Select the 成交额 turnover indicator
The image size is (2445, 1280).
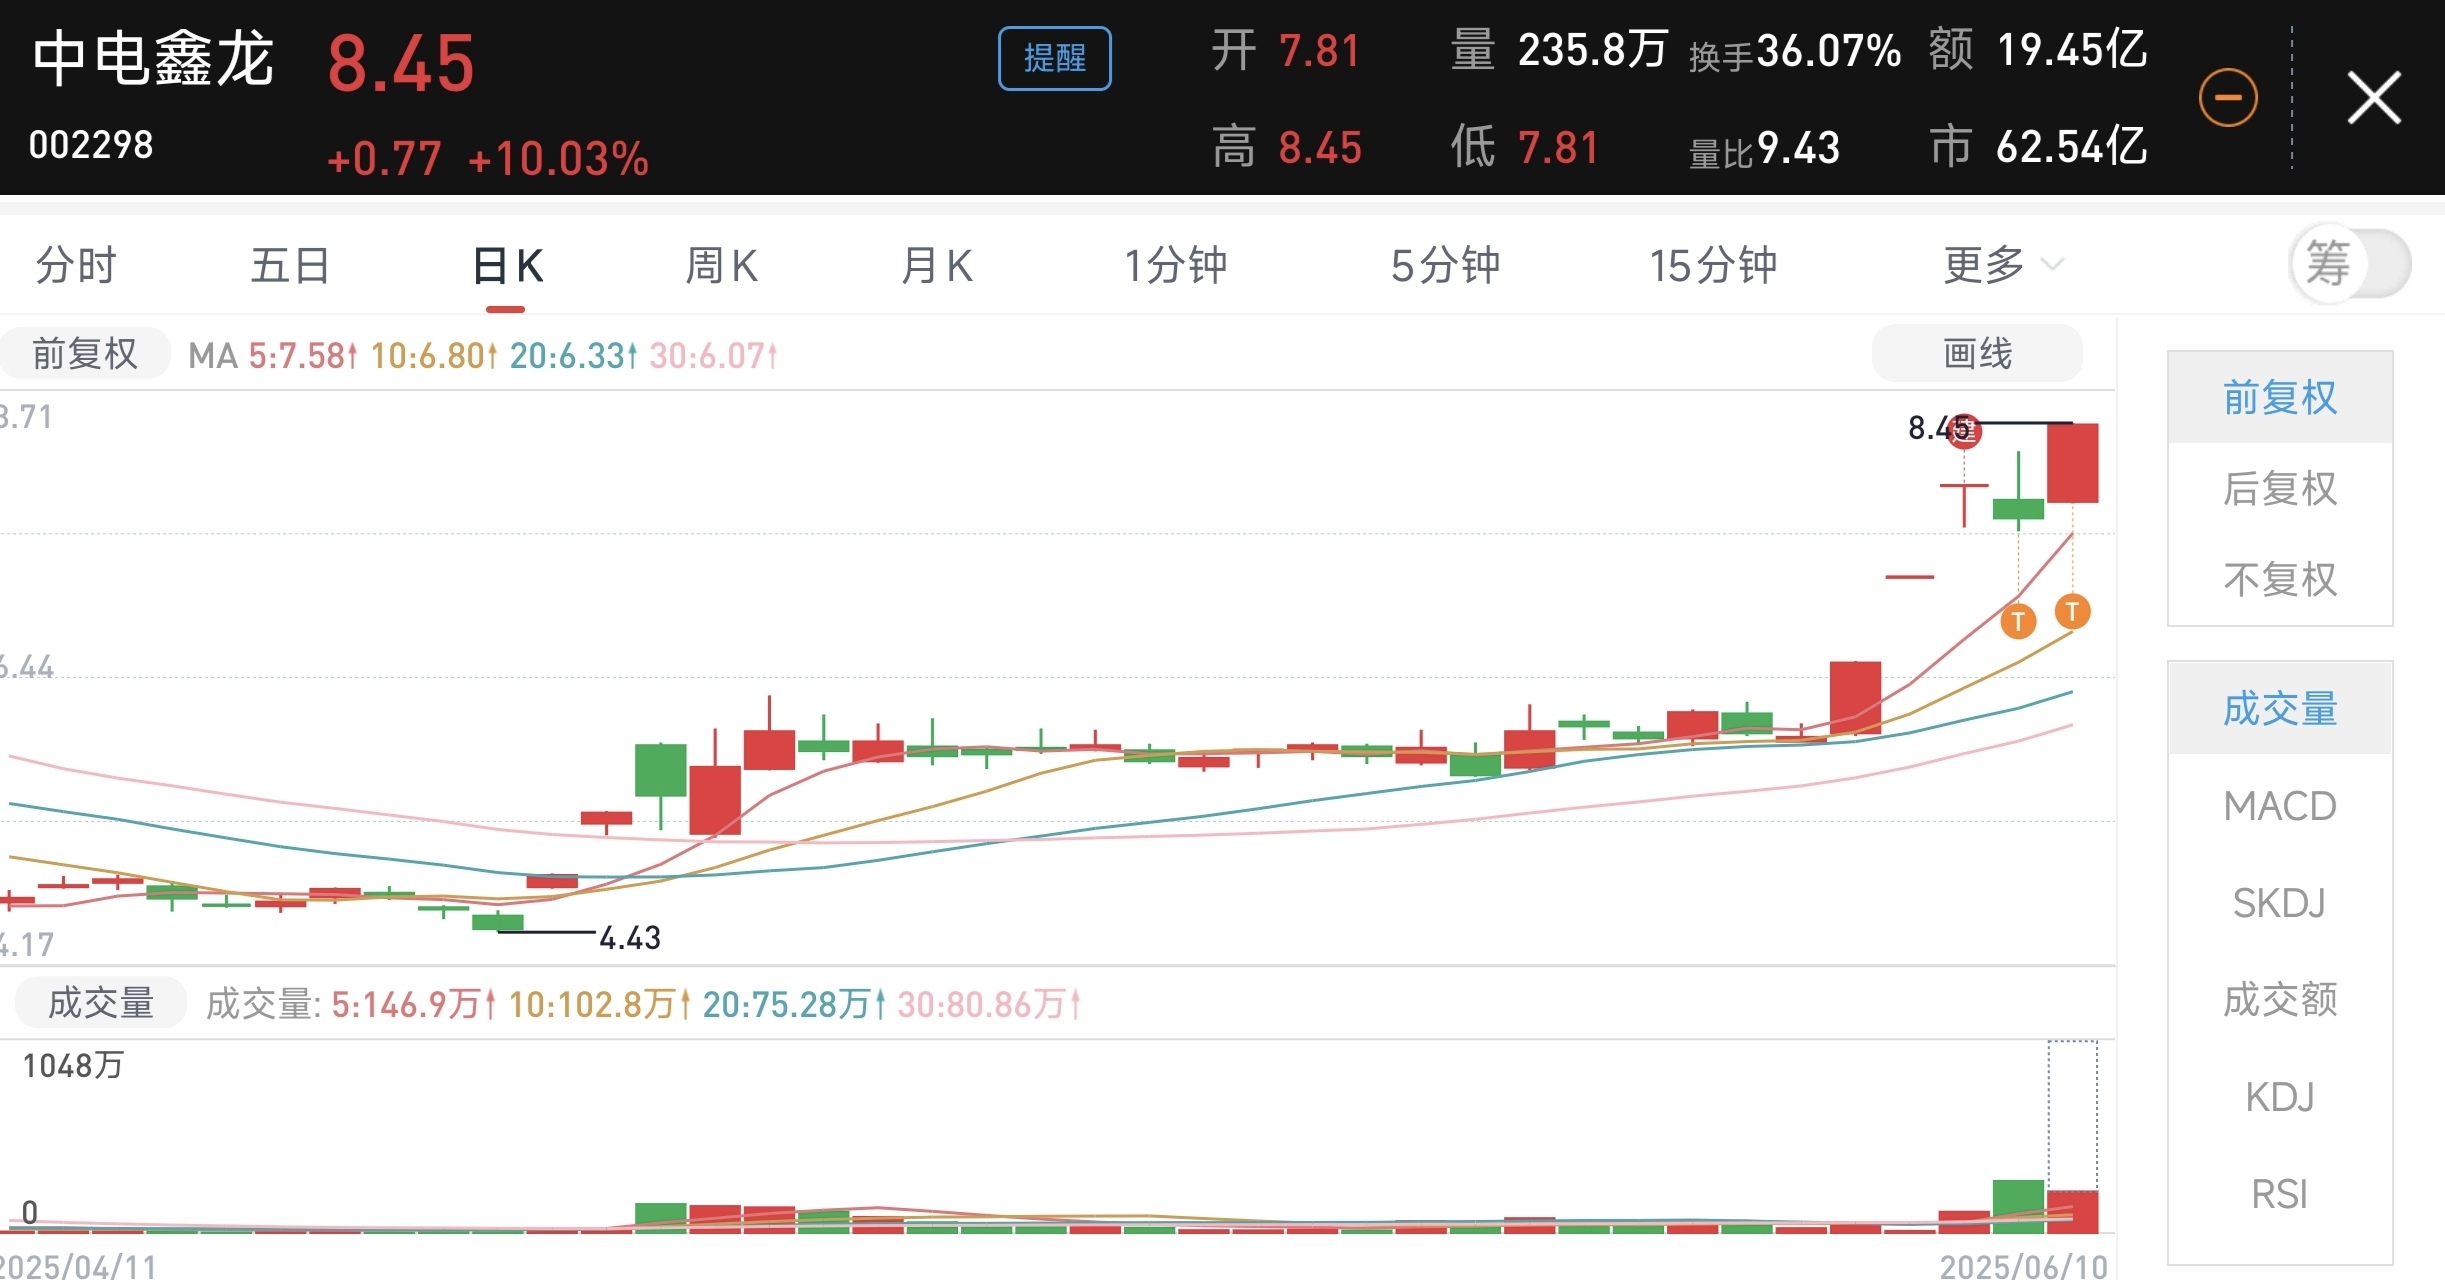pos(2280,1000)
